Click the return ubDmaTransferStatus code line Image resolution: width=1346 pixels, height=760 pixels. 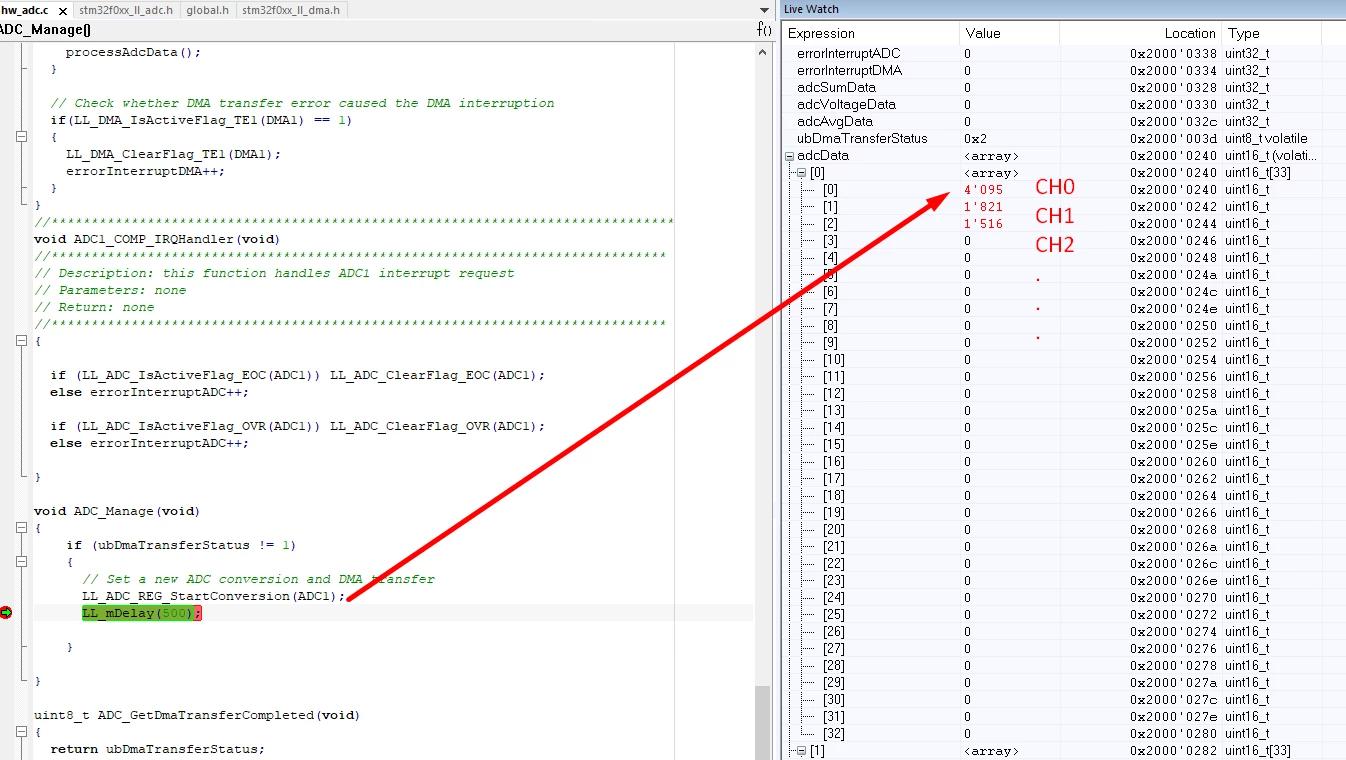point(158,749)
